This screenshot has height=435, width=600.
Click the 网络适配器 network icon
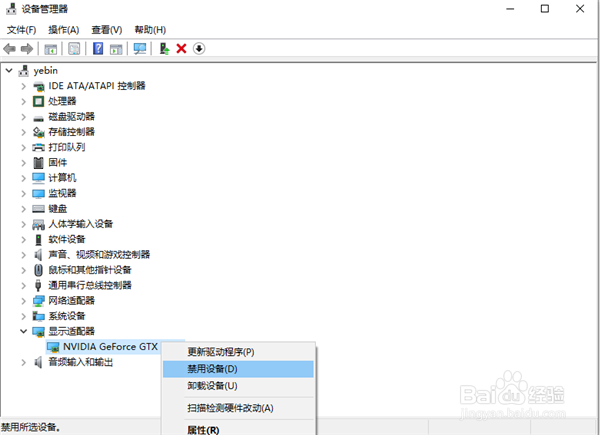38,301
